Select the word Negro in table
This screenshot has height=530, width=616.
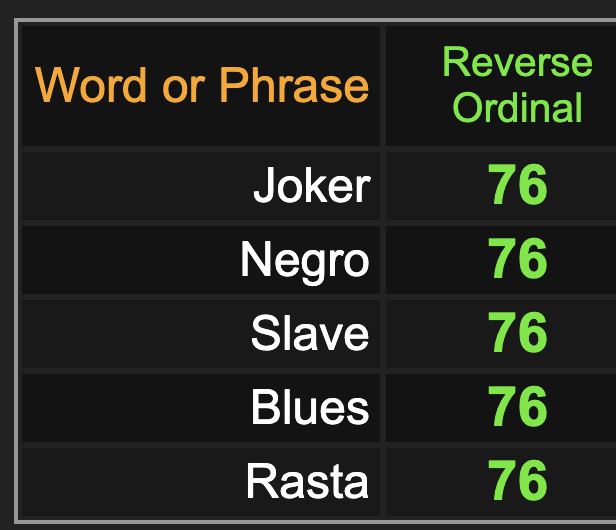(x=305, y=260)
